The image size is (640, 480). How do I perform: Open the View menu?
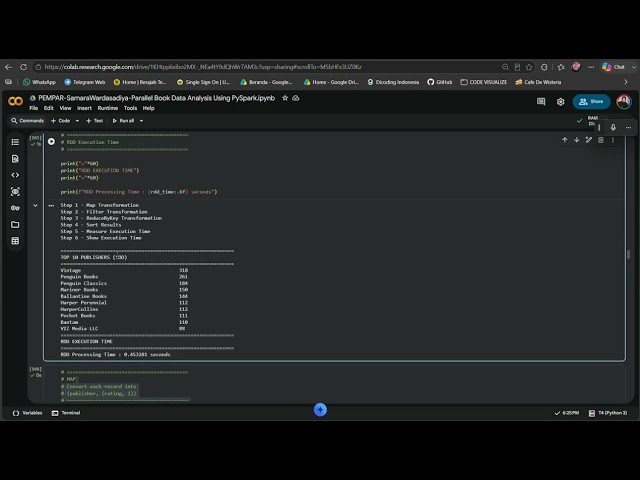65,108
